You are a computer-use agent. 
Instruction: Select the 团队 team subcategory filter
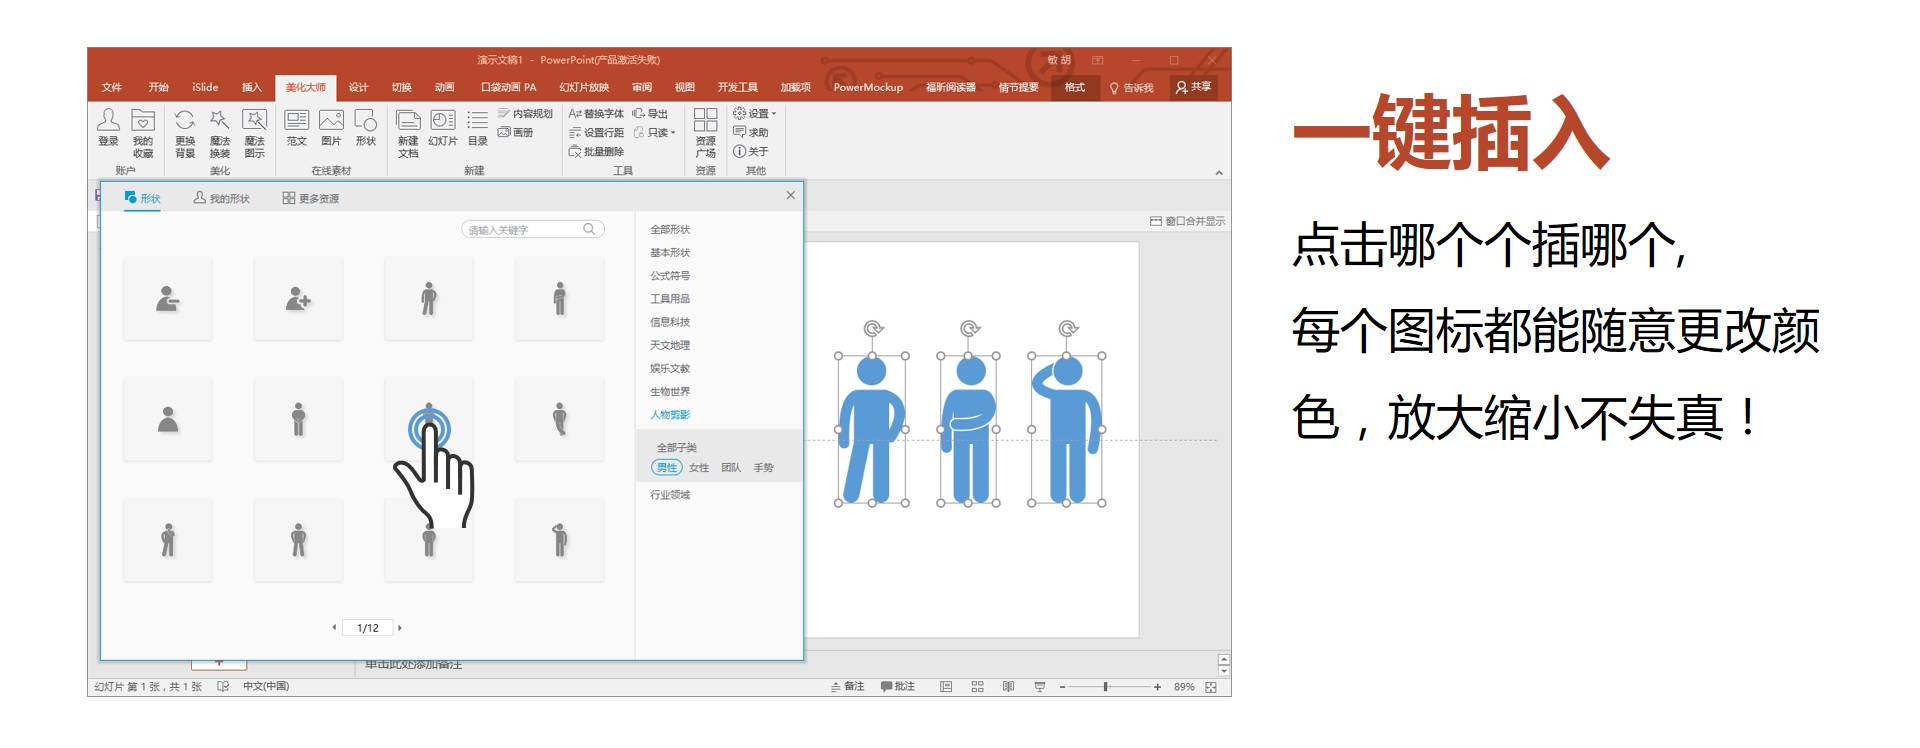[731, 467]
